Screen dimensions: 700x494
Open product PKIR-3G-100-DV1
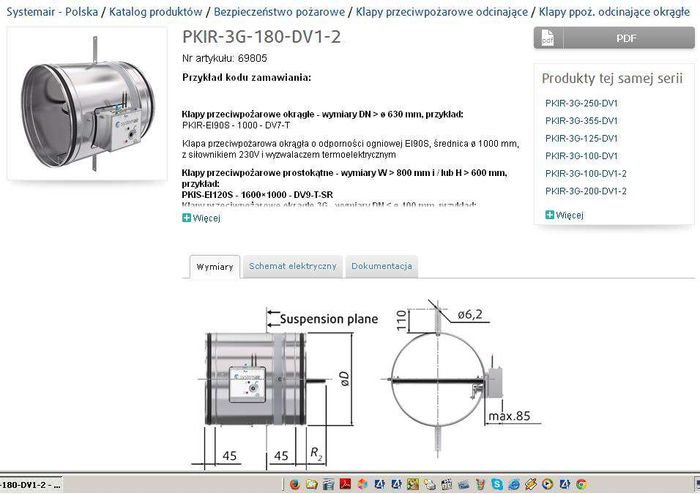581,156
